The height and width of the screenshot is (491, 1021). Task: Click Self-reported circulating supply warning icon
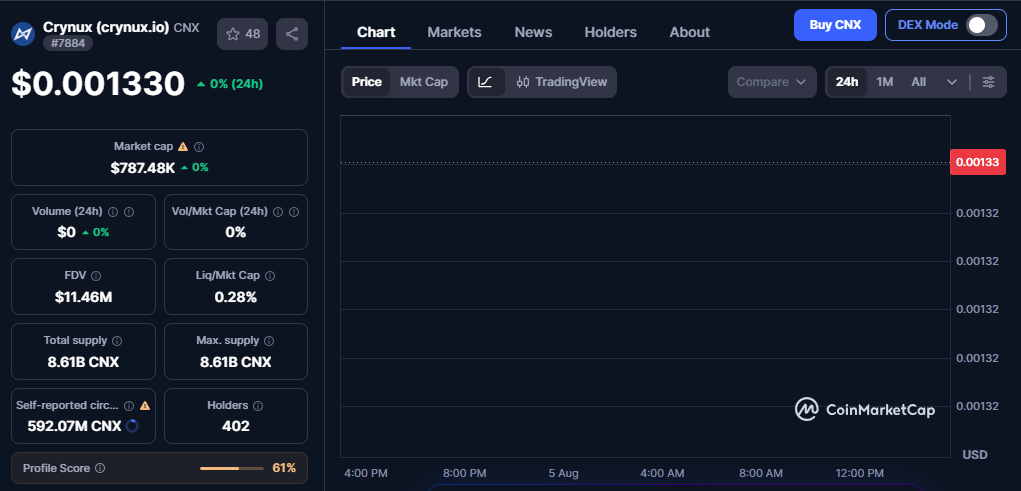145,405
